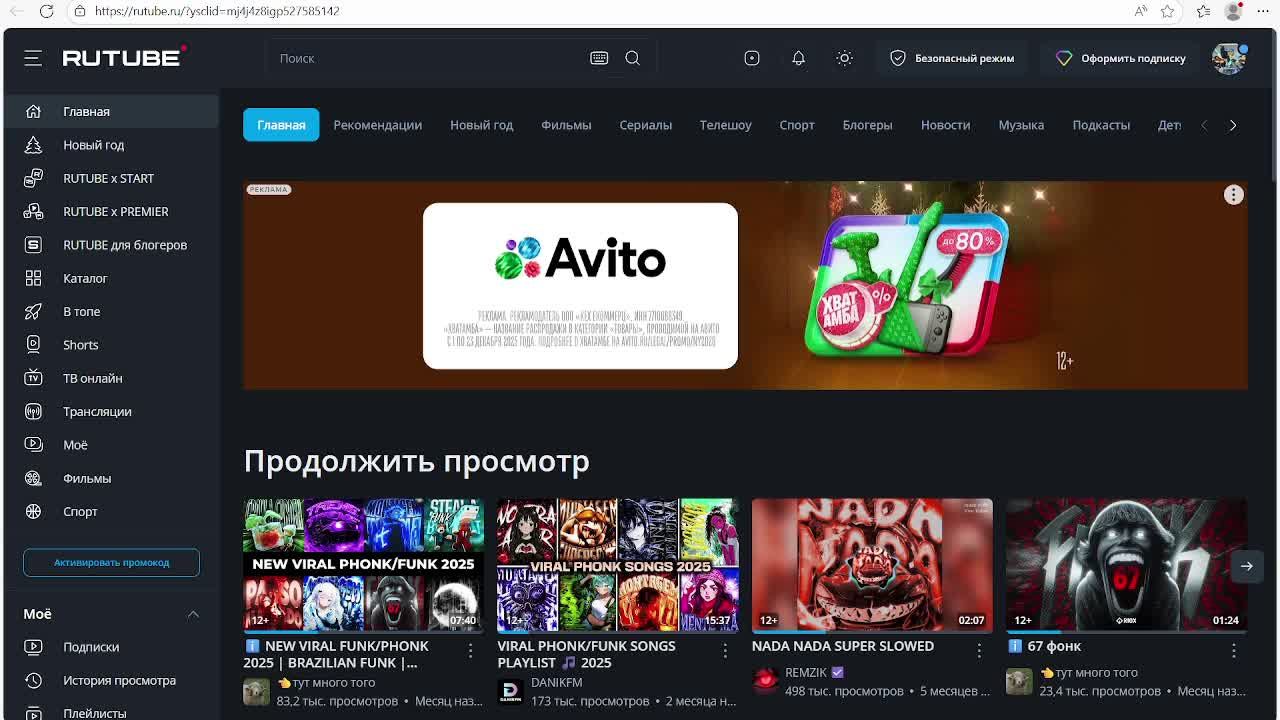The width and height of the screenshot is (1280, 720).
Task: Open RUTUBE x START in sidebar
Action: 110,178
